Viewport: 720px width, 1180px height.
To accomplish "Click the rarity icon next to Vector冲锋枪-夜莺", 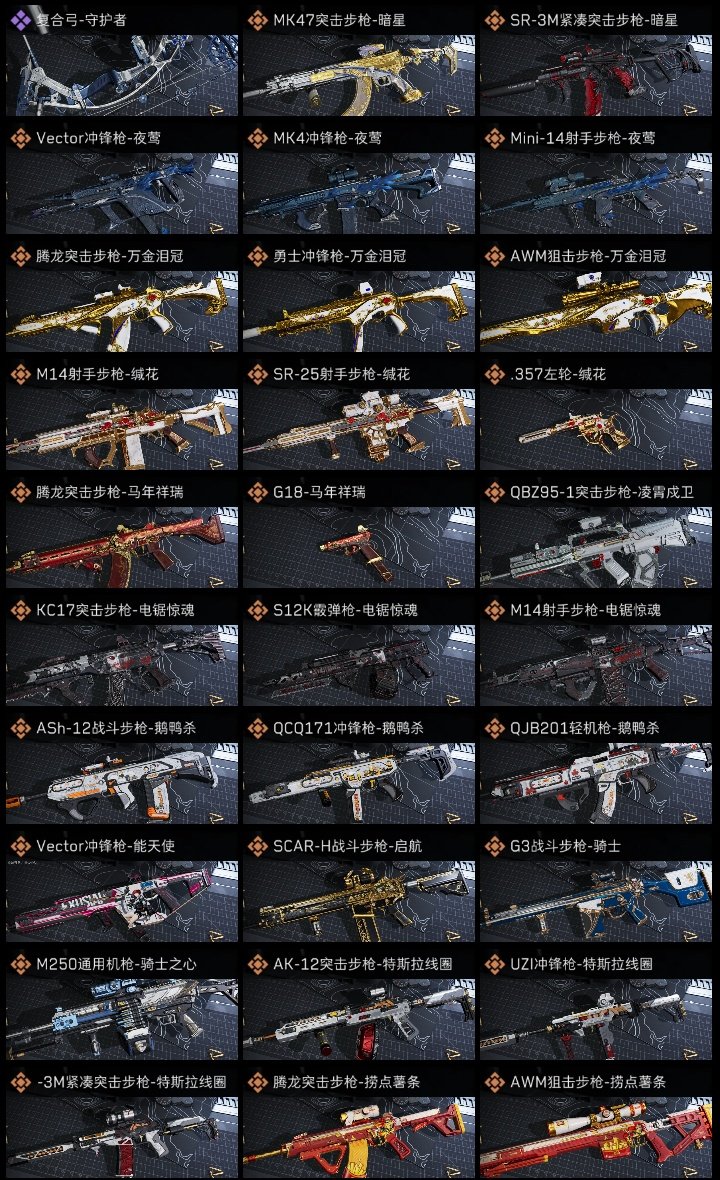I will click(x=20, y=138).
